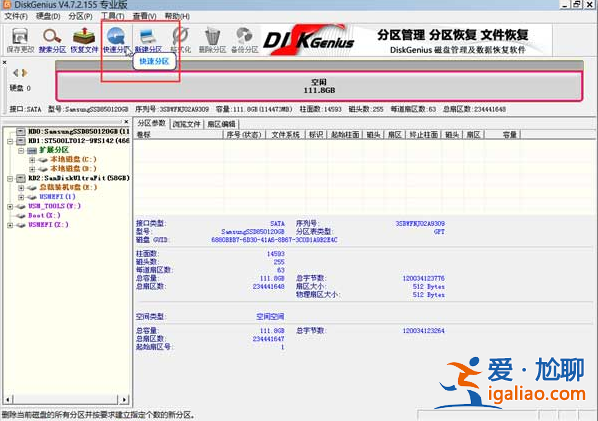This screenshot has width=598, height=421.
Task: Close the disk map panel with its x
Action: coord(5,62)
